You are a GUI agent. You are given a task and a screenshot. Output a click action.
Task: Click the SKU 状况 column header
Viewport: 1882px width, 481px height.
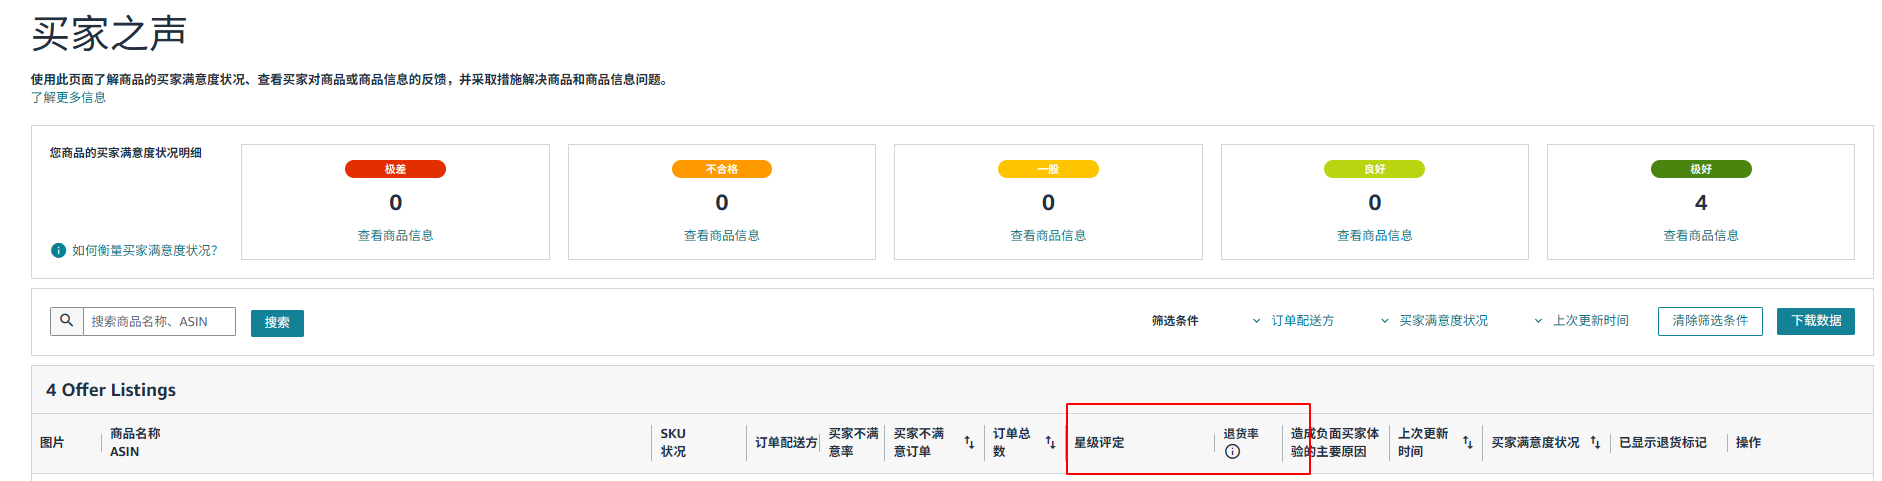pyautogui.click(x=673, y=442)
